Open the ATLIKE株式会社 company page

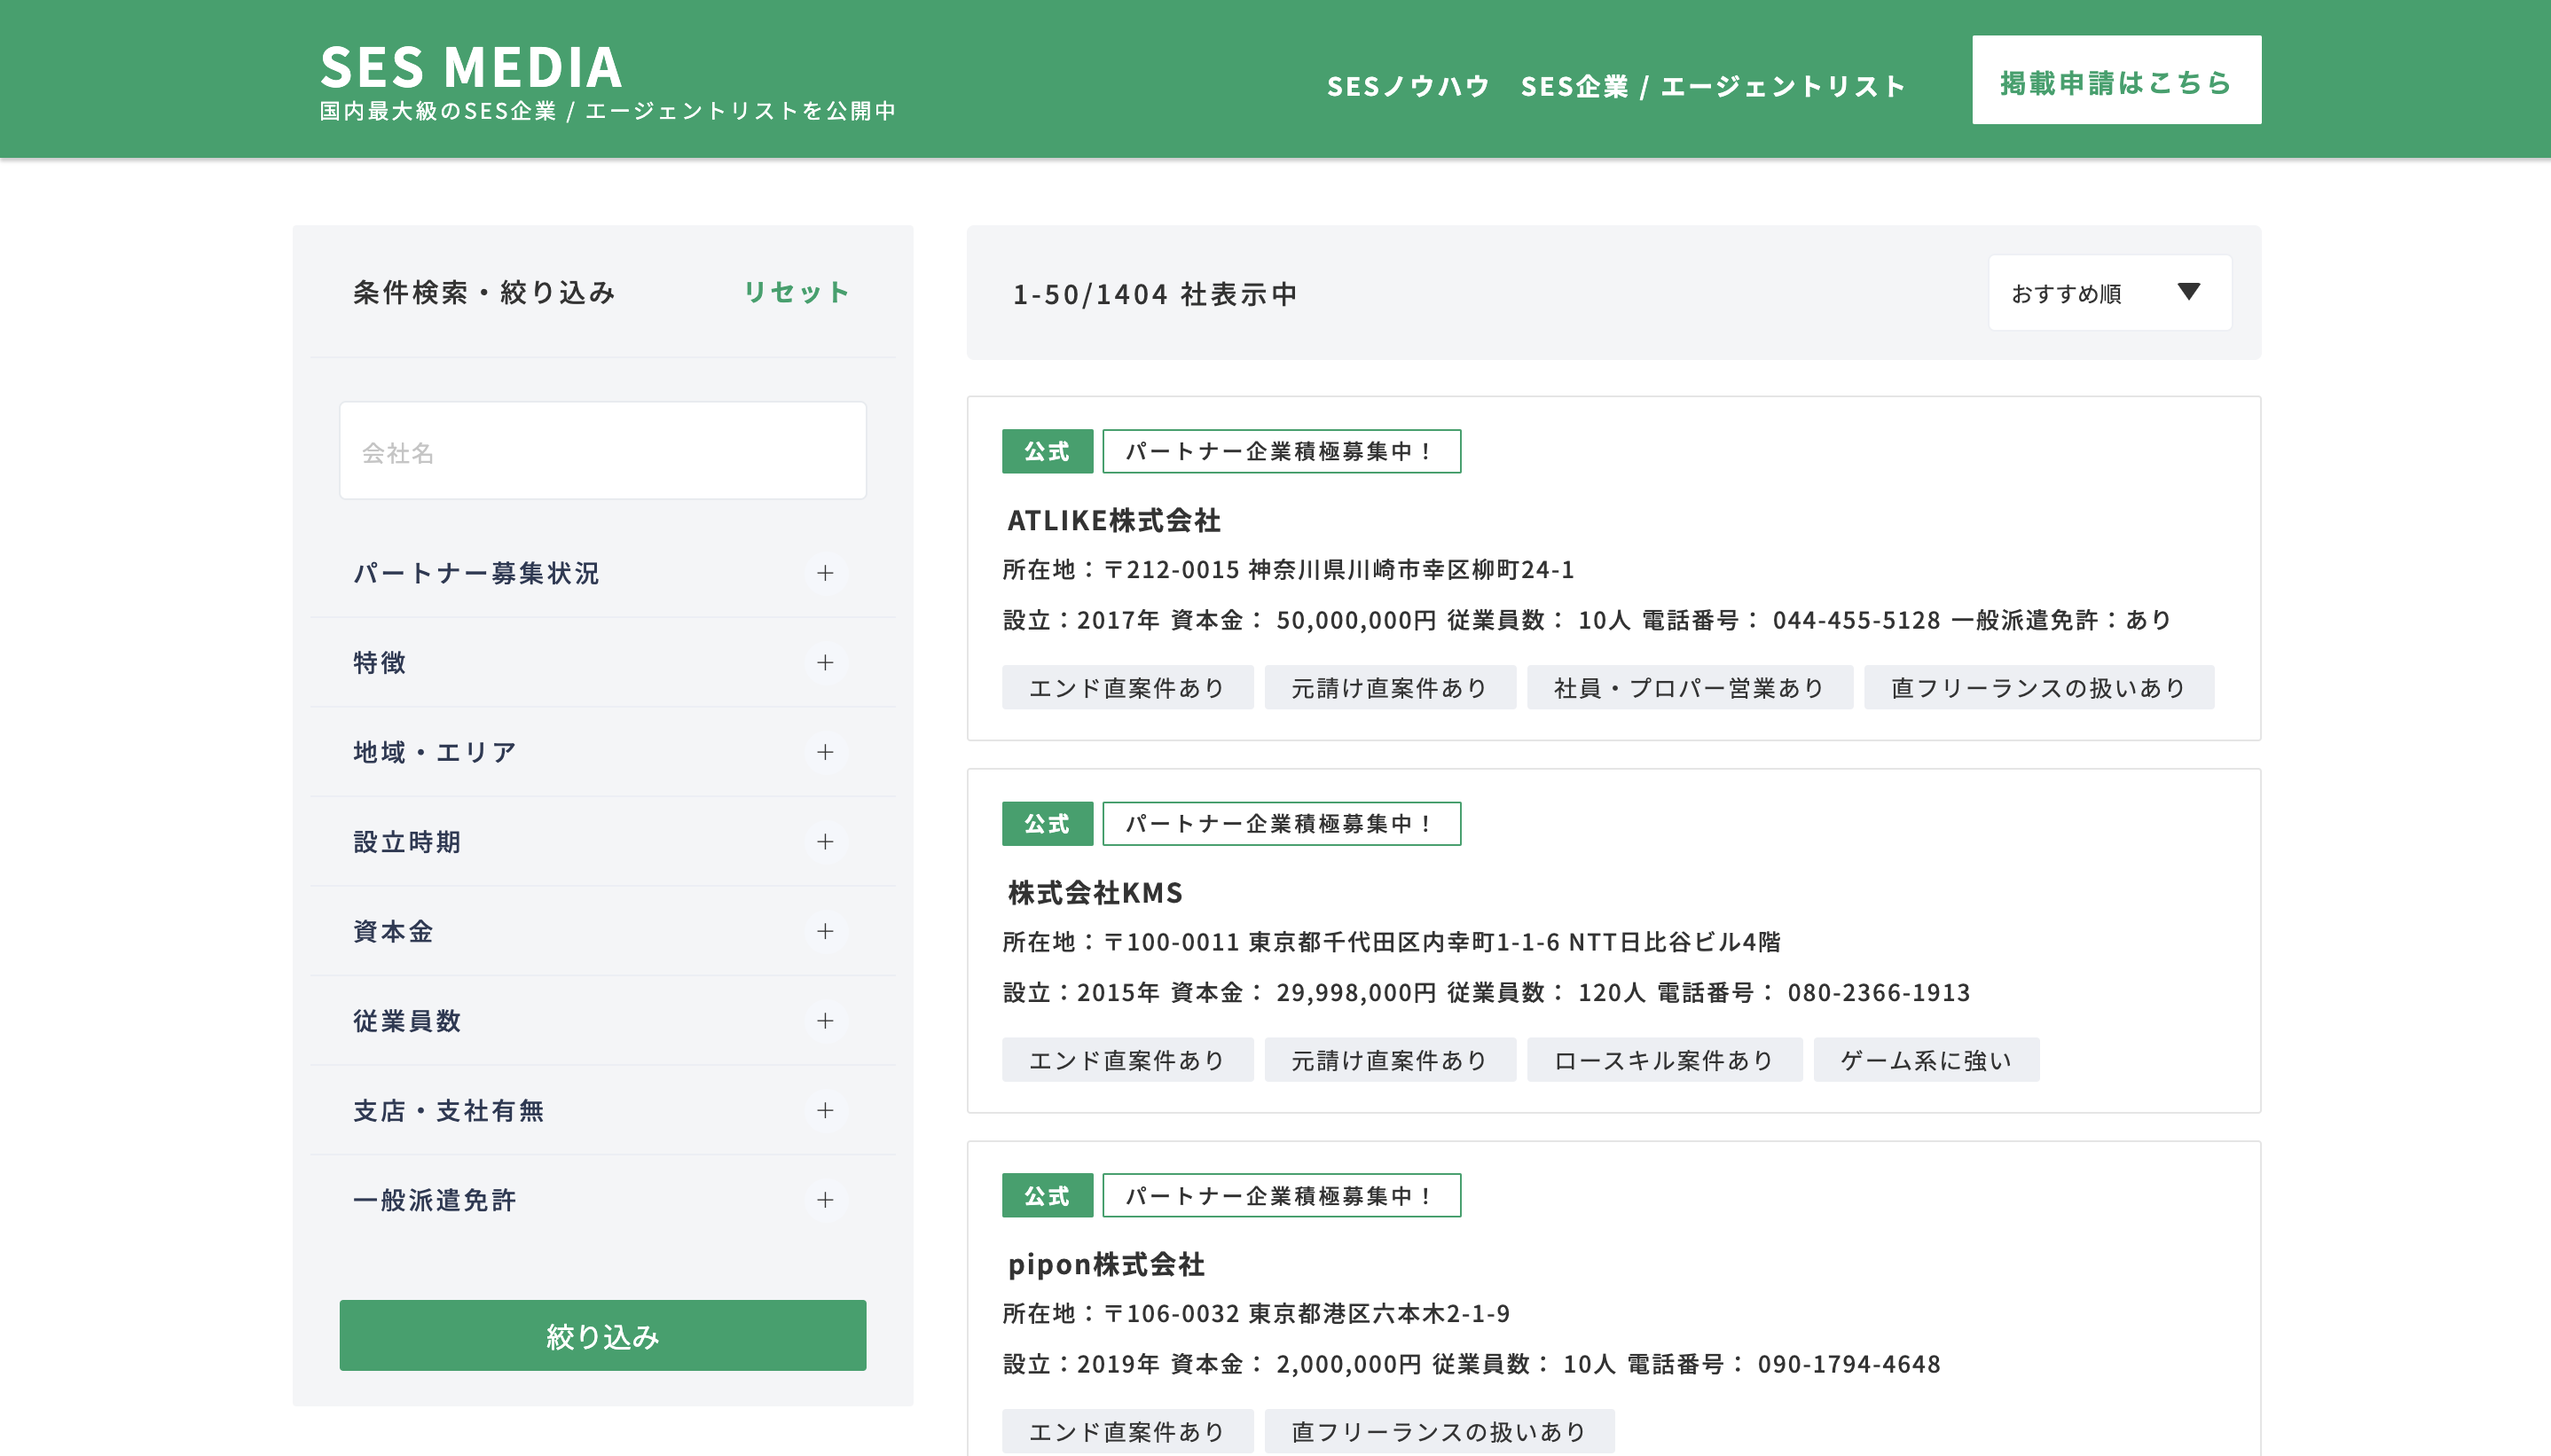click(1116, 520)
